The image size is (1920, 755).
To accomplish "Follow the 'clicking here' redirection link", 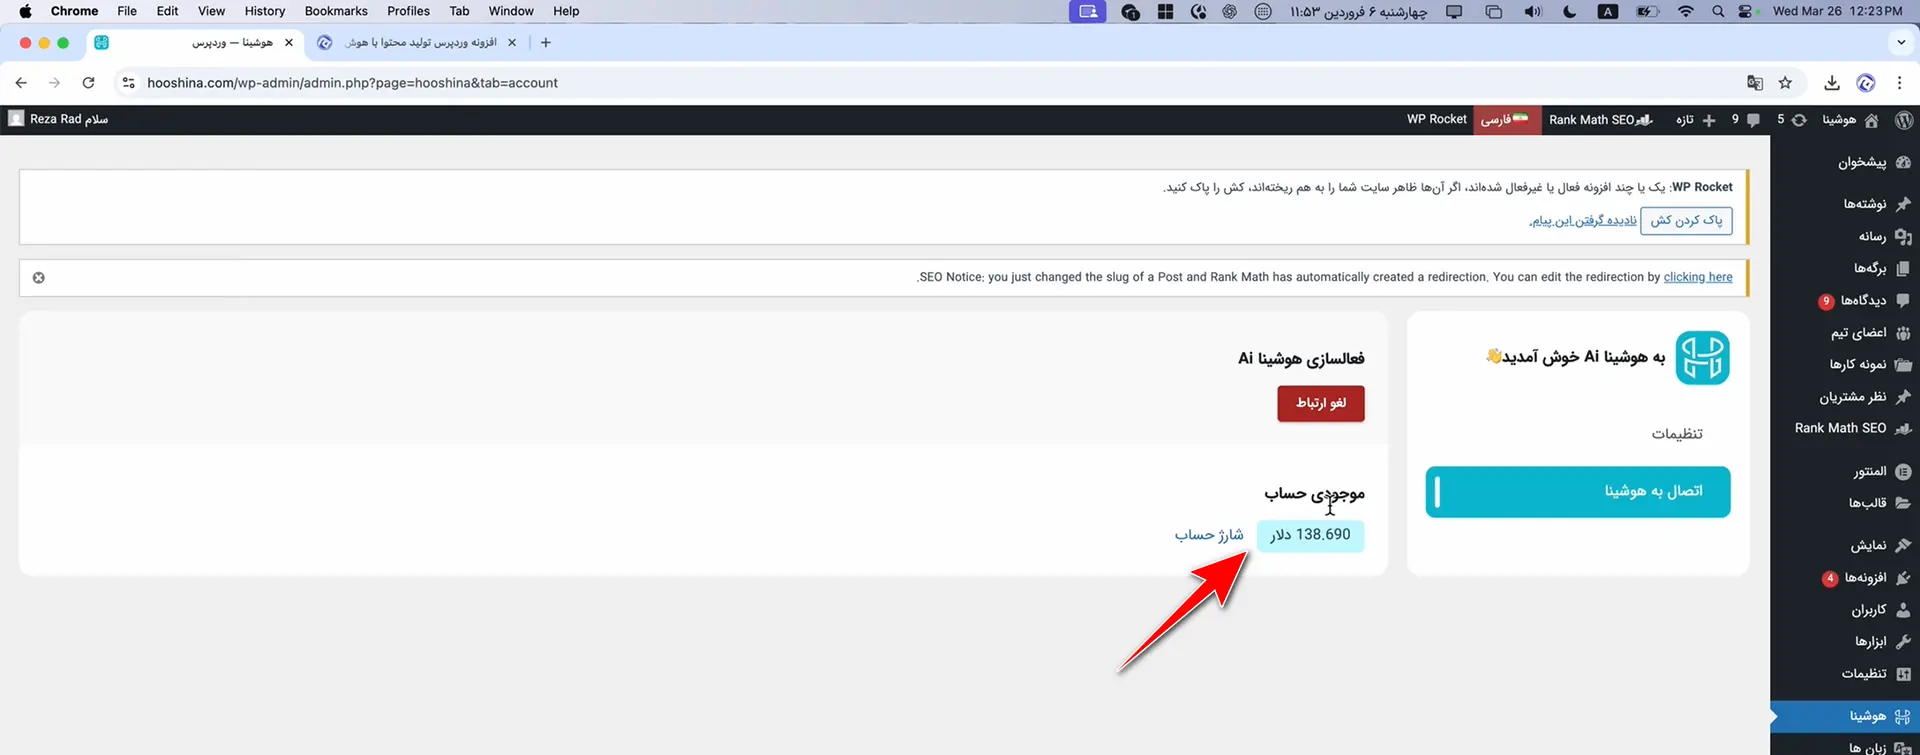I will [1697, 277].
